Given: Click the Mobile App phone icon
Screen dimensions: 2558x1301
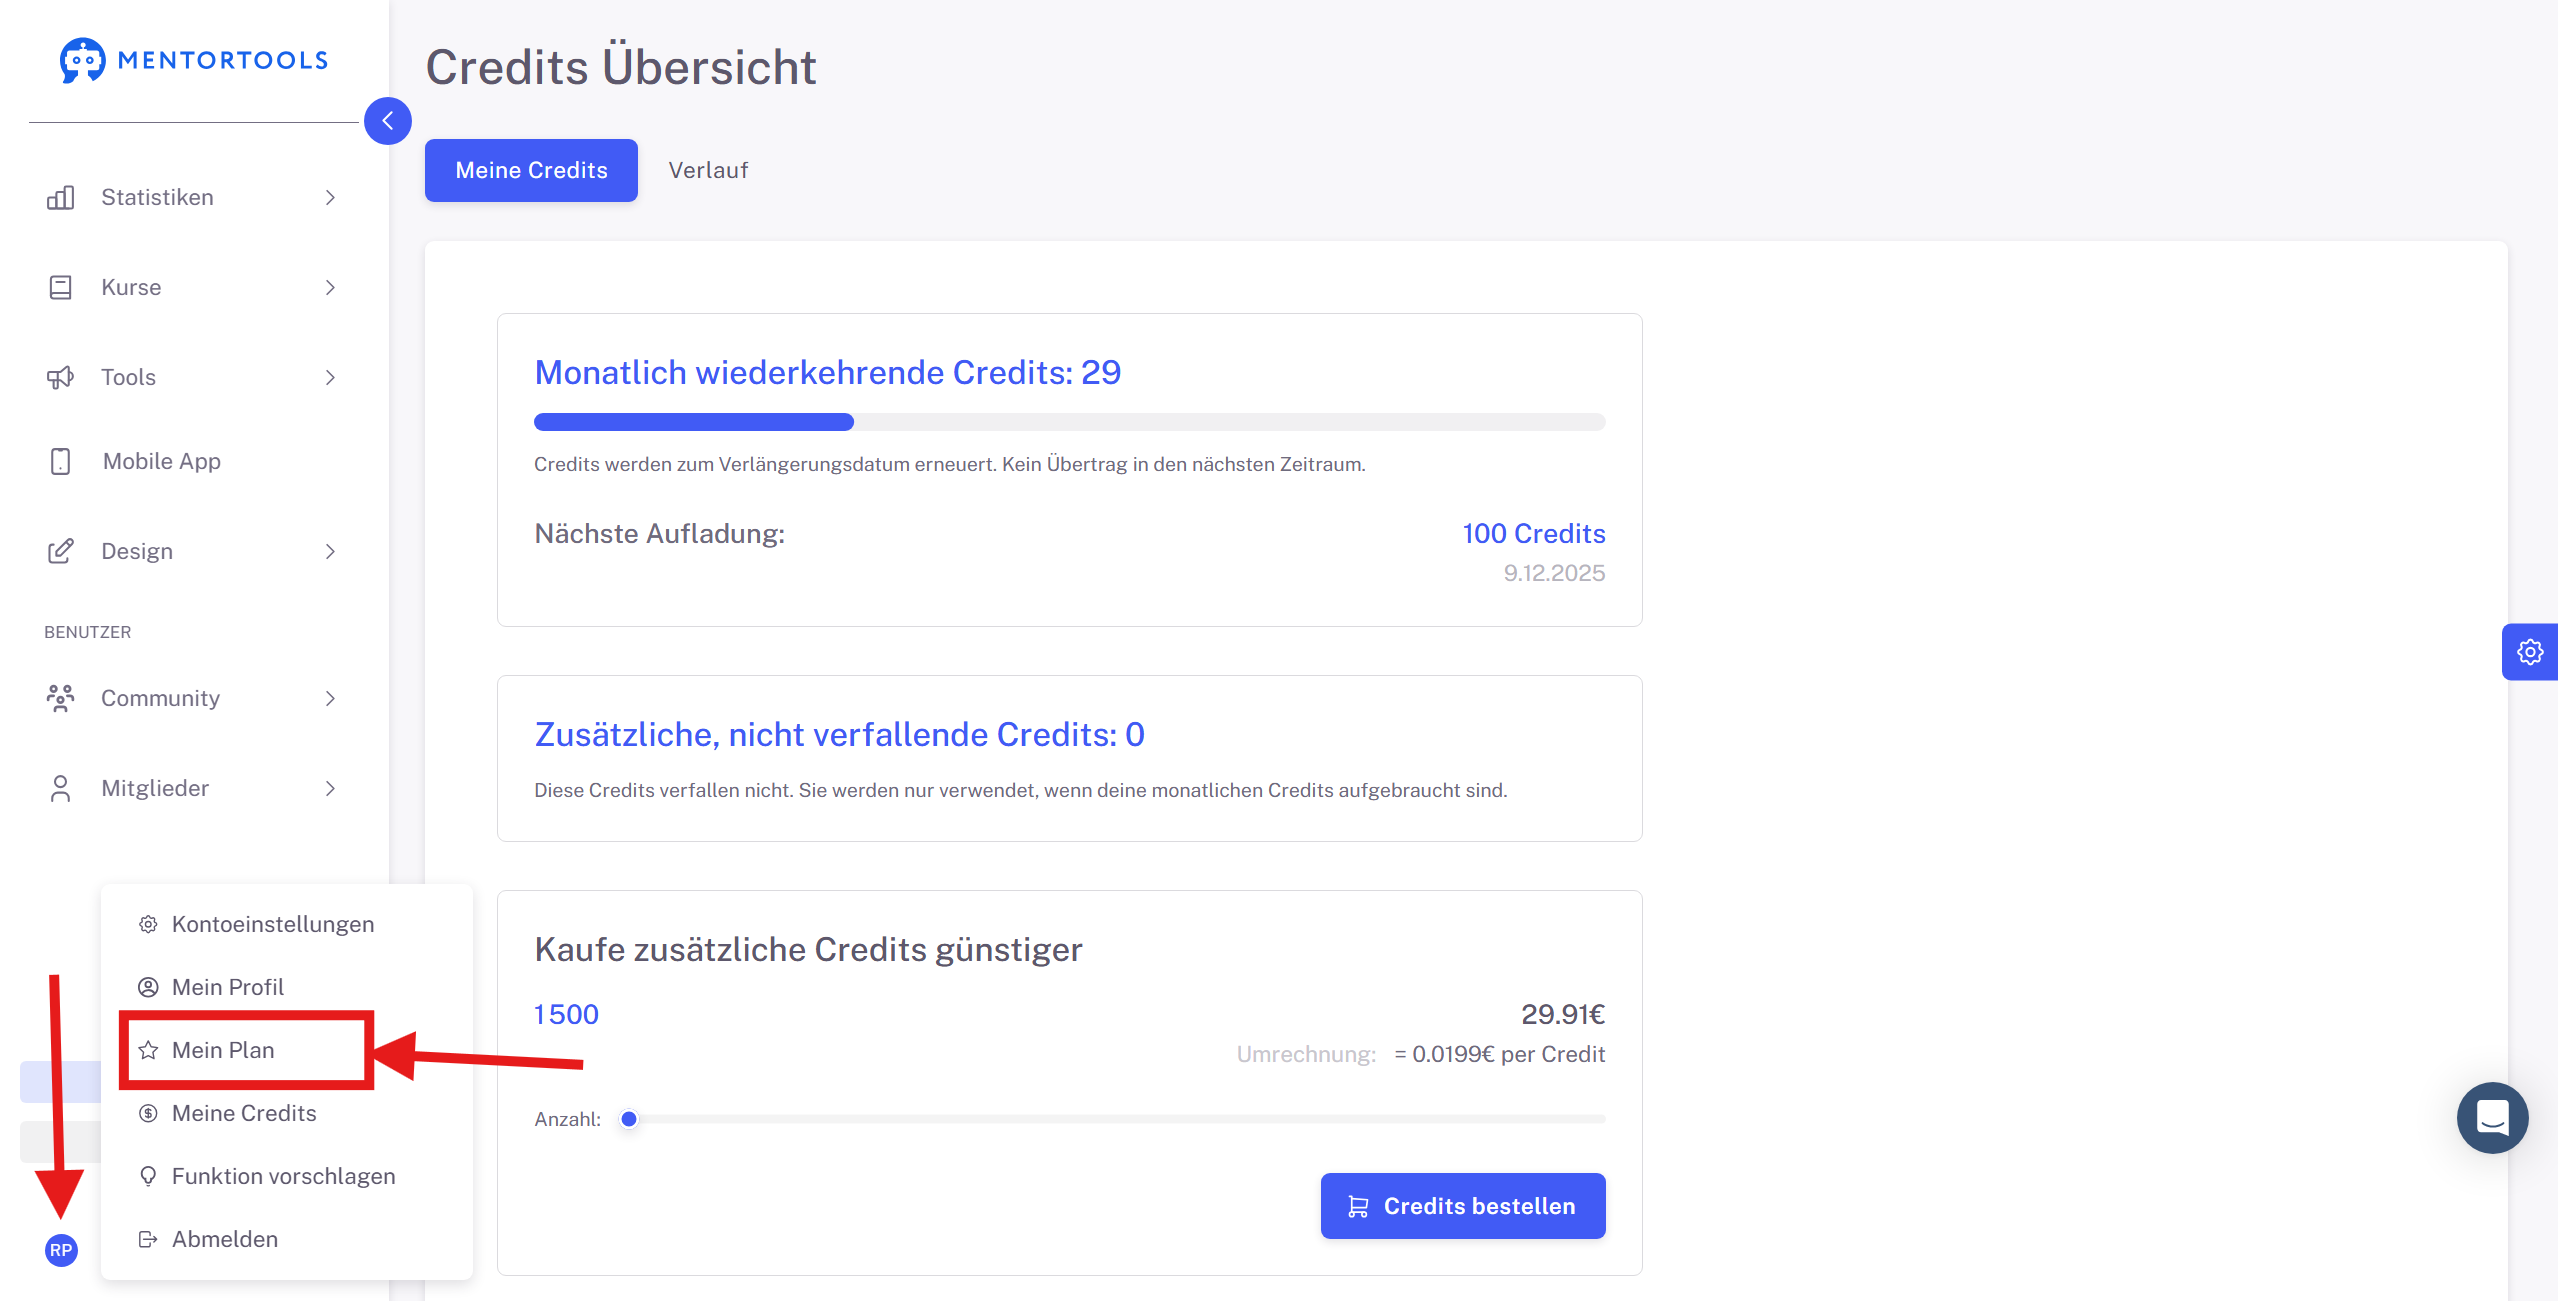Looking at the screenshot, I should 60,461.
